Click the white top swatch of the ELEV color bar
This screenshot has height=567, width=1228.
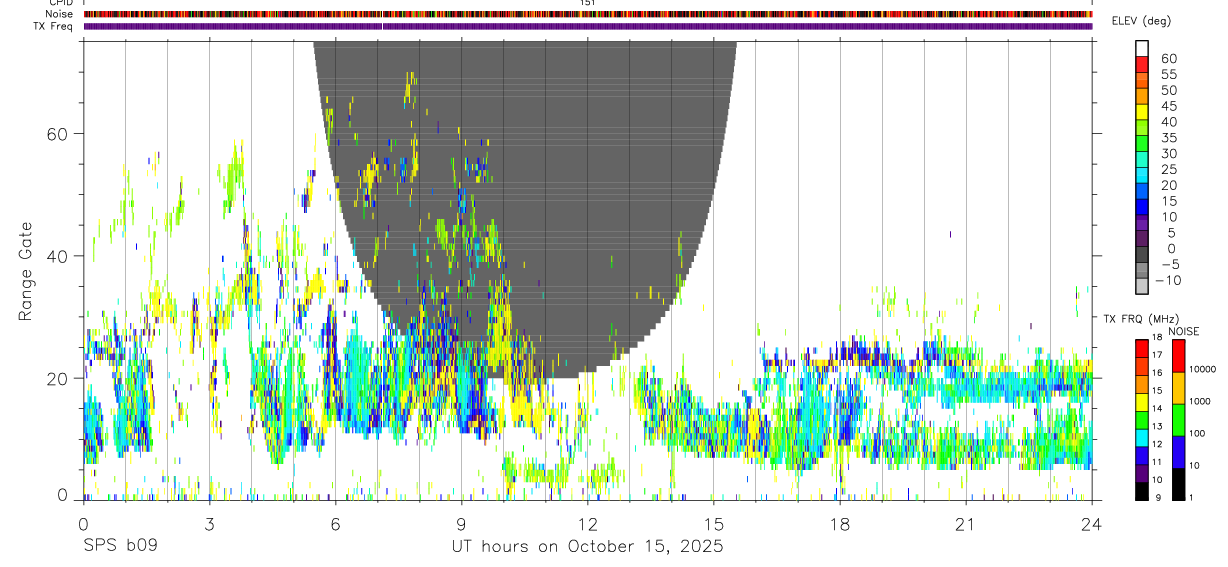tap(1142, 48)
